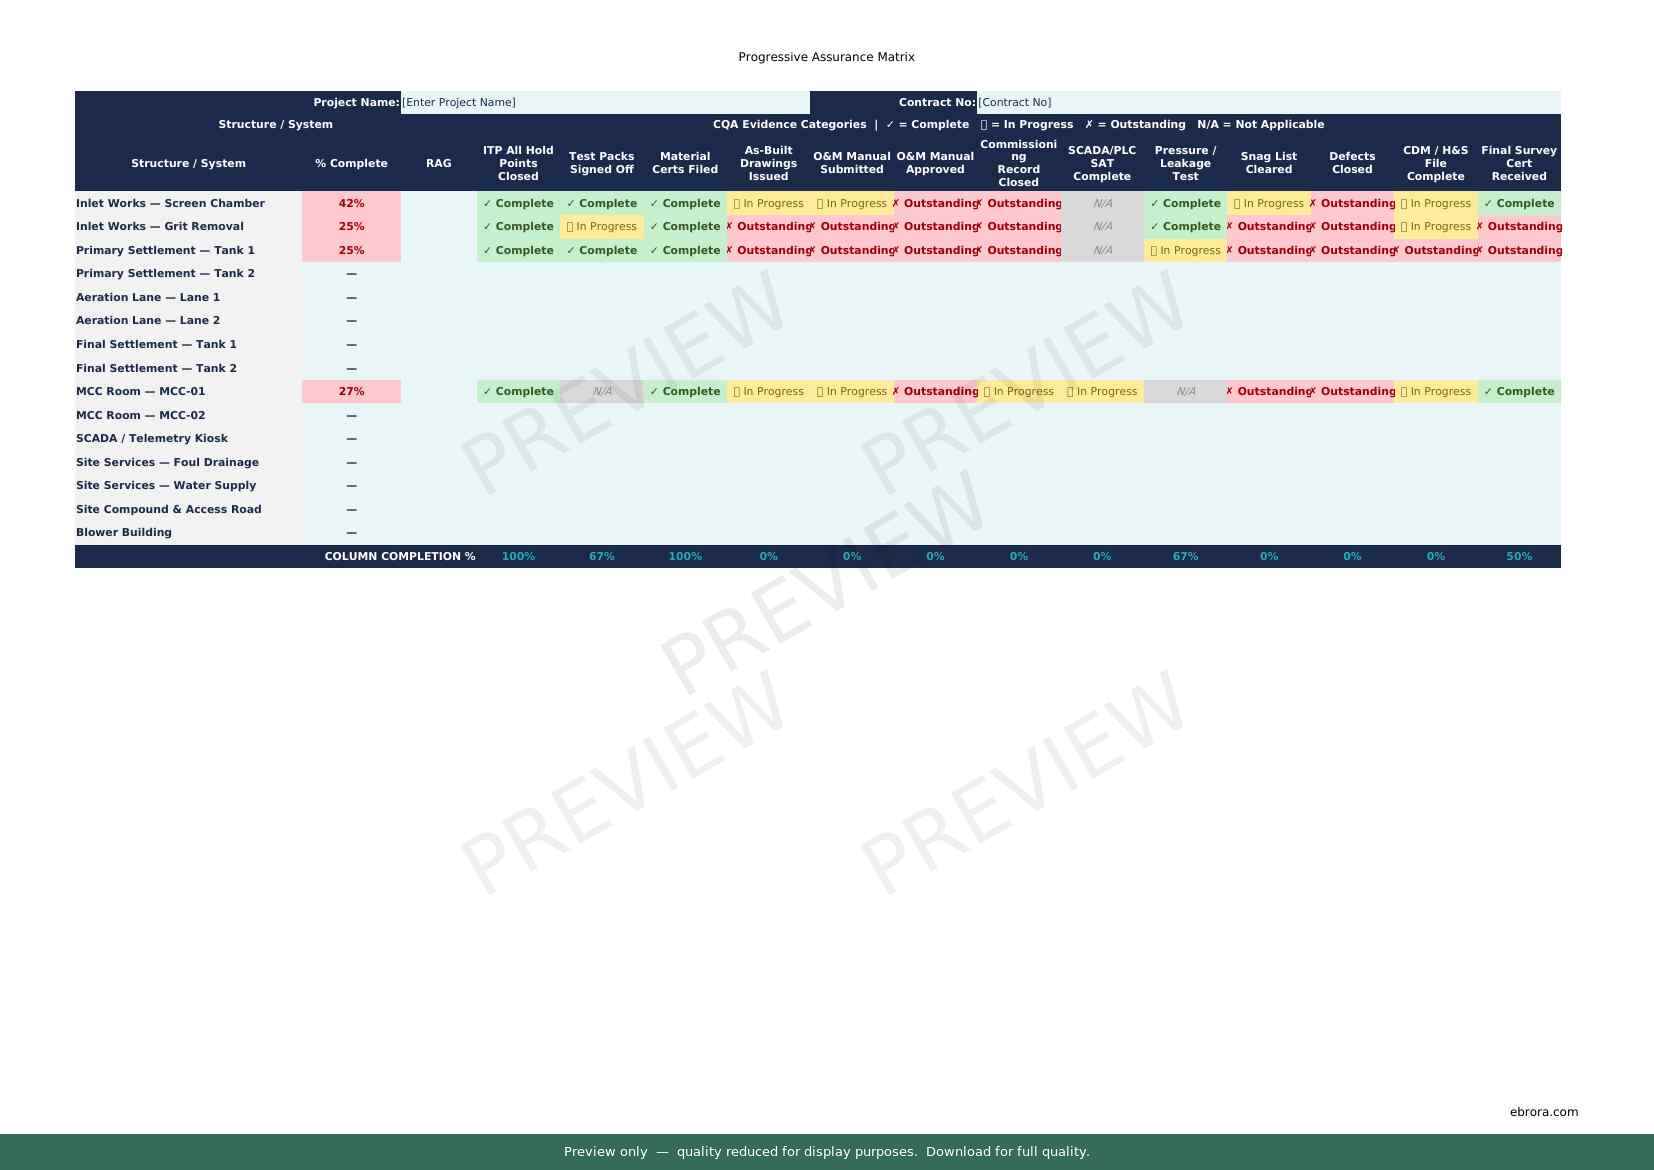The width and height of the screenshot is (1654, 1170).
Task: Click the Enter Project Name field
Action: point(604,102)
